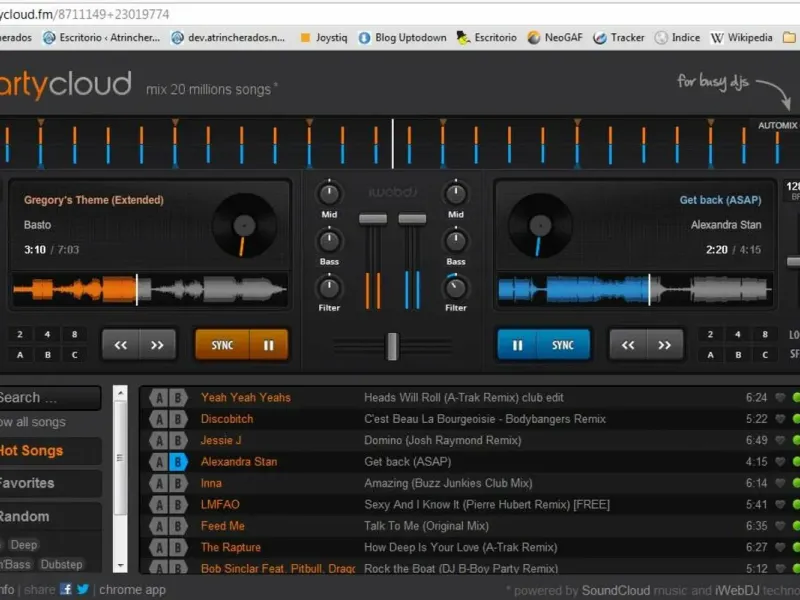Screen dimensions: 800x600
Task: Fast-forward the right deck track
Action: pos(664,345)
